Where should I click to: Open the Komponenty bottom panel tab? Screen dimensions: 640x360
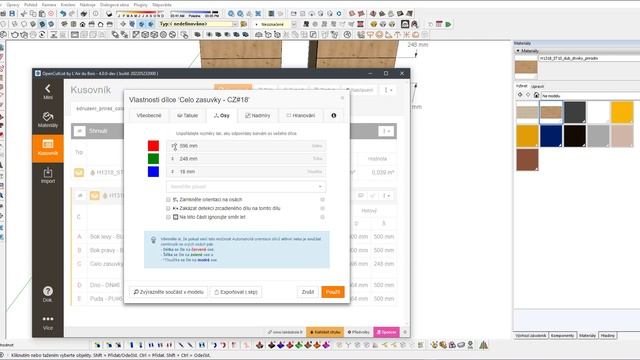pos(562,336)
